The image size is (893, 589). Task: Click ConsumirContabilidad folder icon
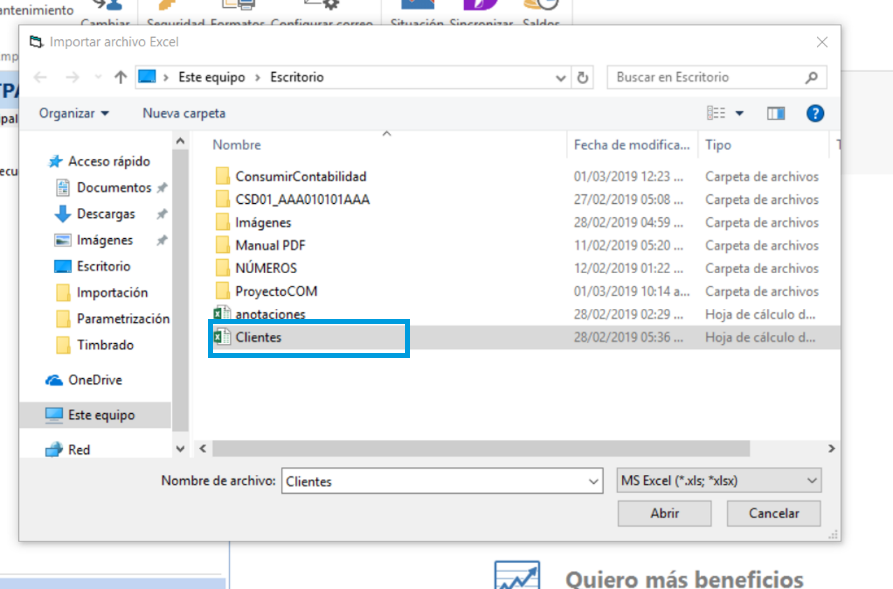click(x=223, y=176)
